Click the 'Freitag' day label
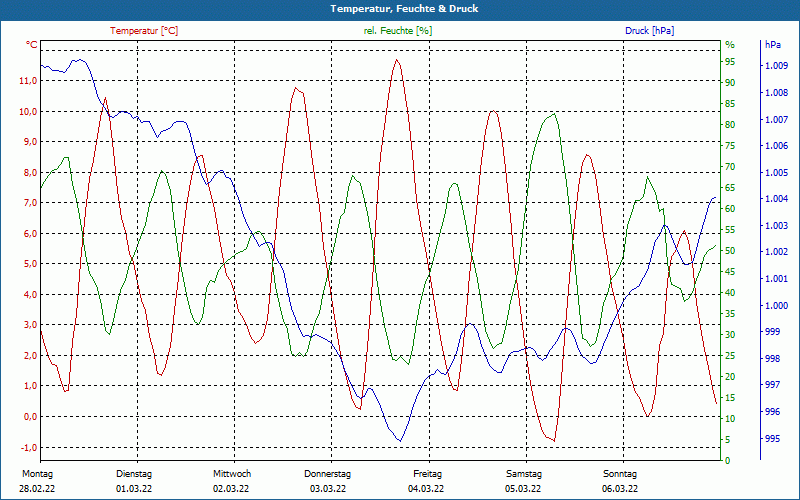The height and width of the screenshot is (500, 800). point(428,474)
